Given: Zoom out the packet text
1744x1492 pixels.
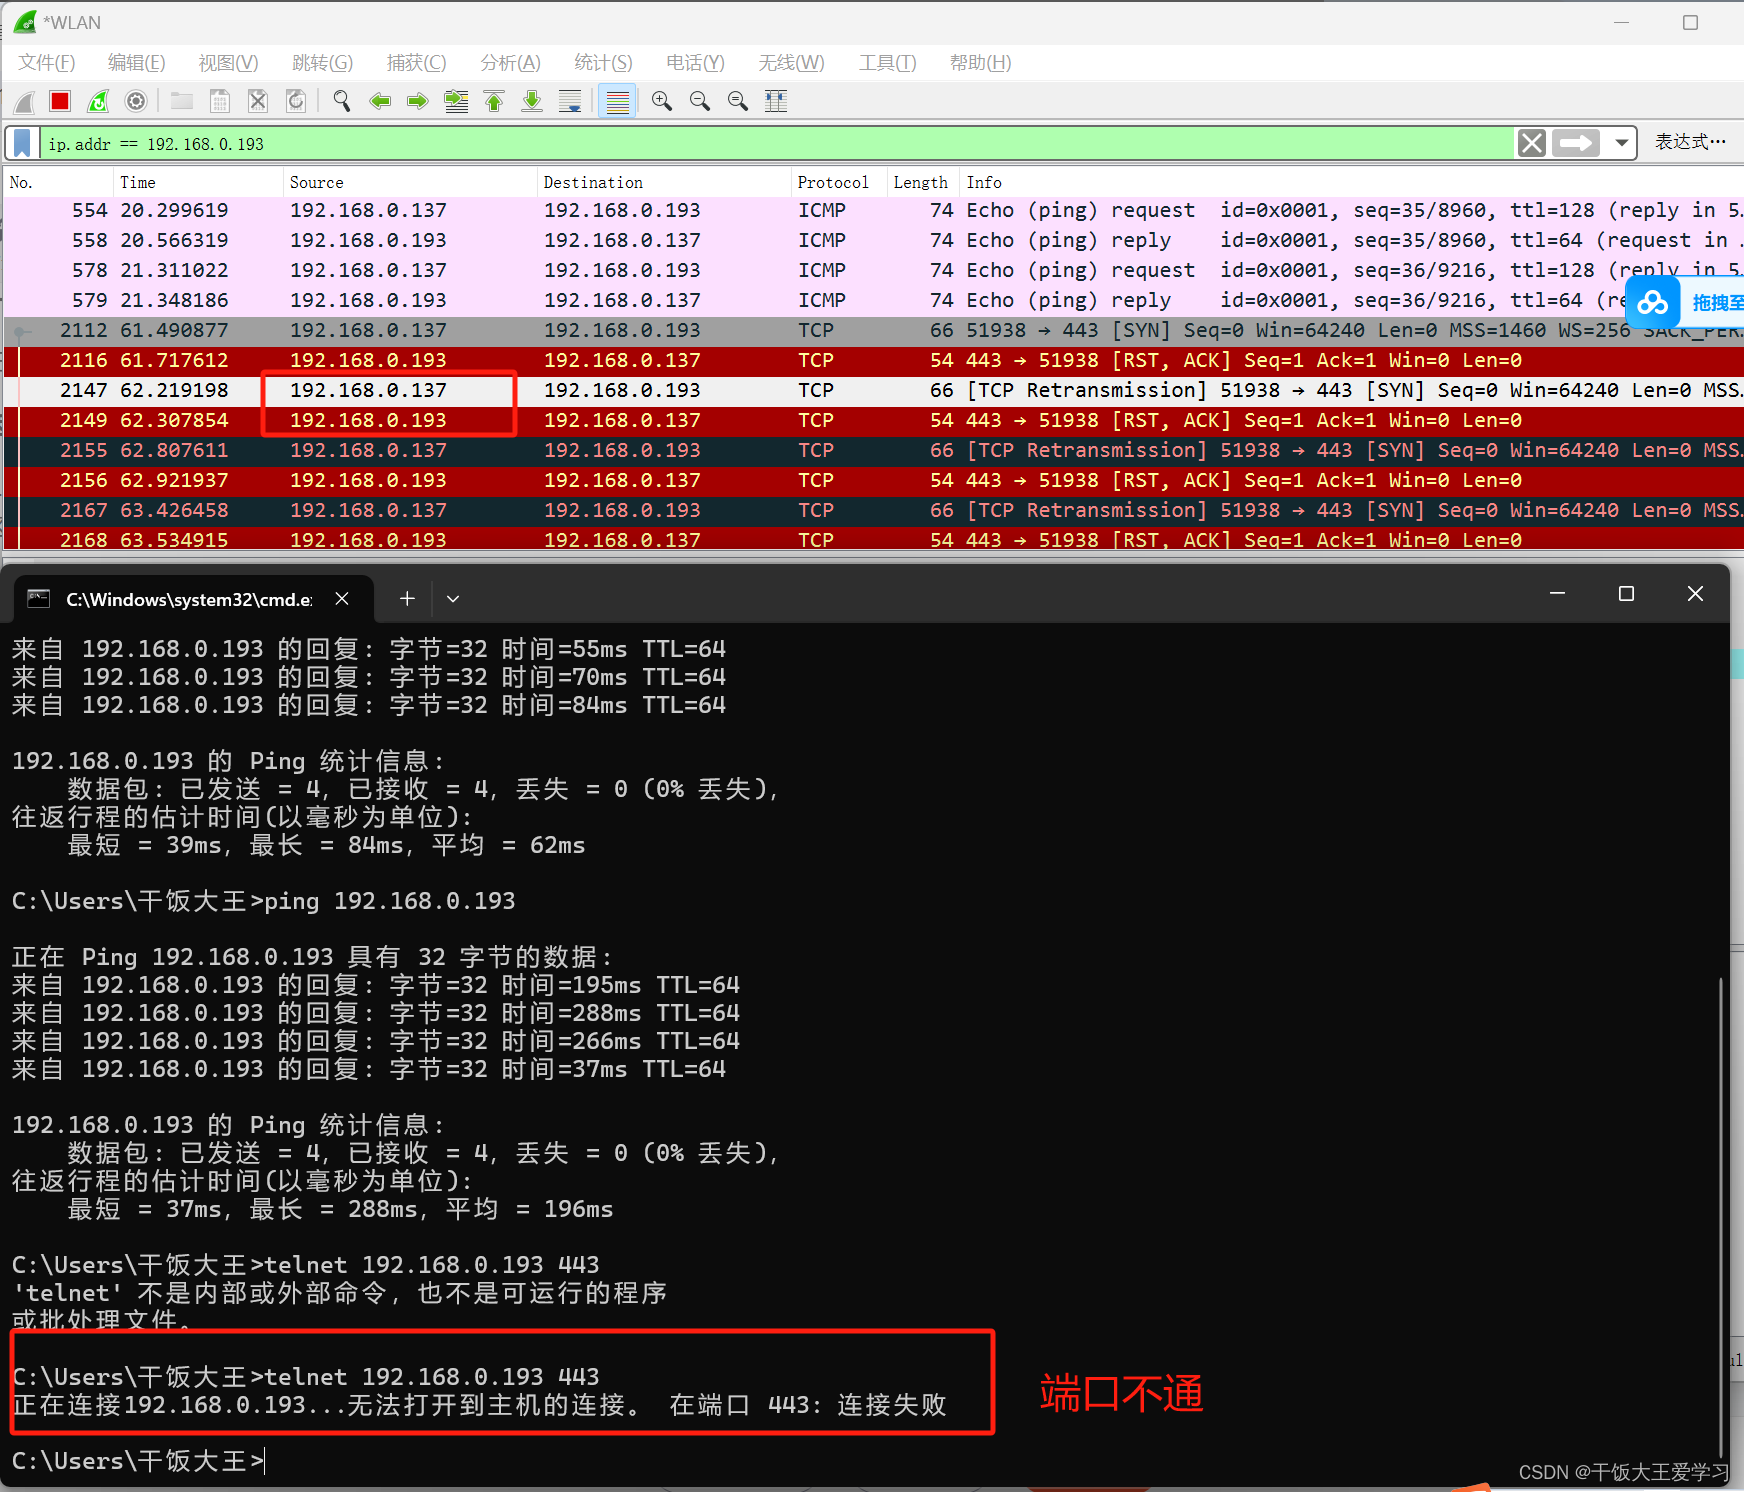Looking at the screenshot, I should [700, 101].
